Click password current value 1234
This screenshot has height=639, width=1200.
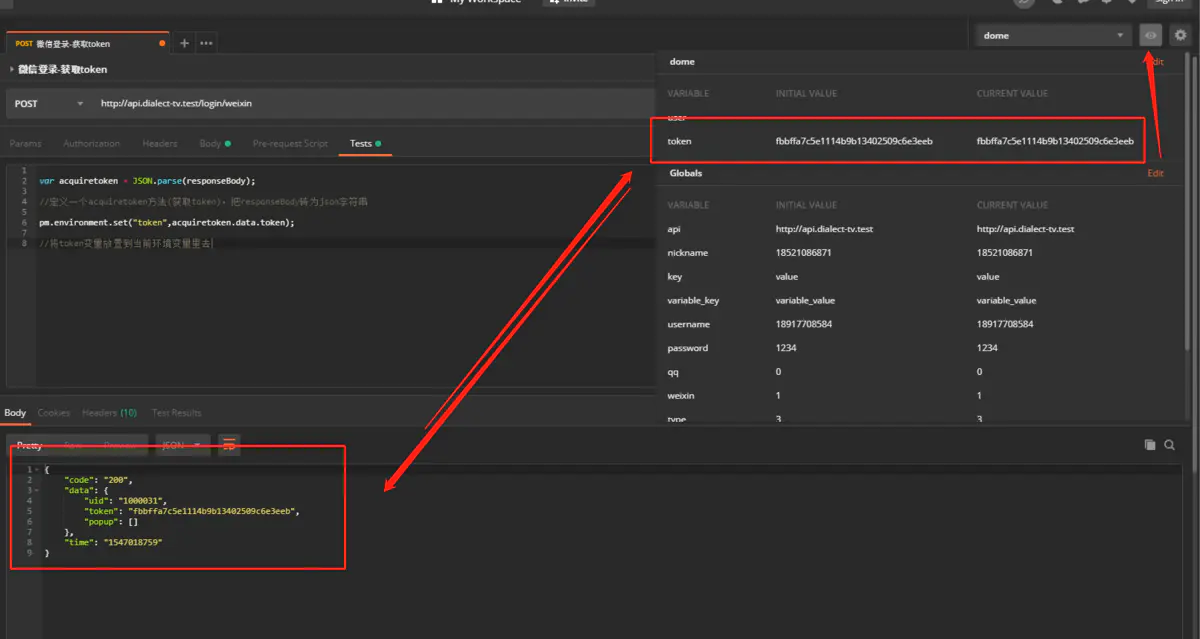pyautogui.click(x=987, y=348)
